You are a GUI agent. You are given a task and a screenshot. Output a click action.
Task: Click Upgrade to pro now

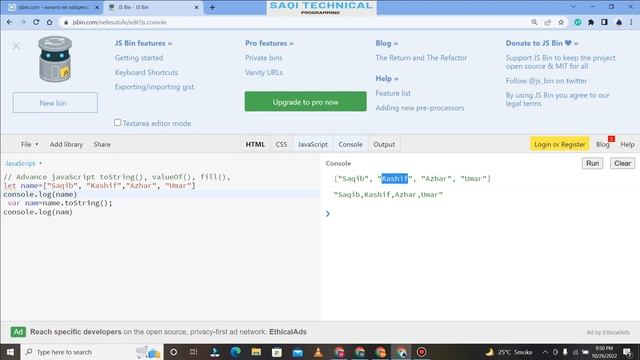[306, 102]
